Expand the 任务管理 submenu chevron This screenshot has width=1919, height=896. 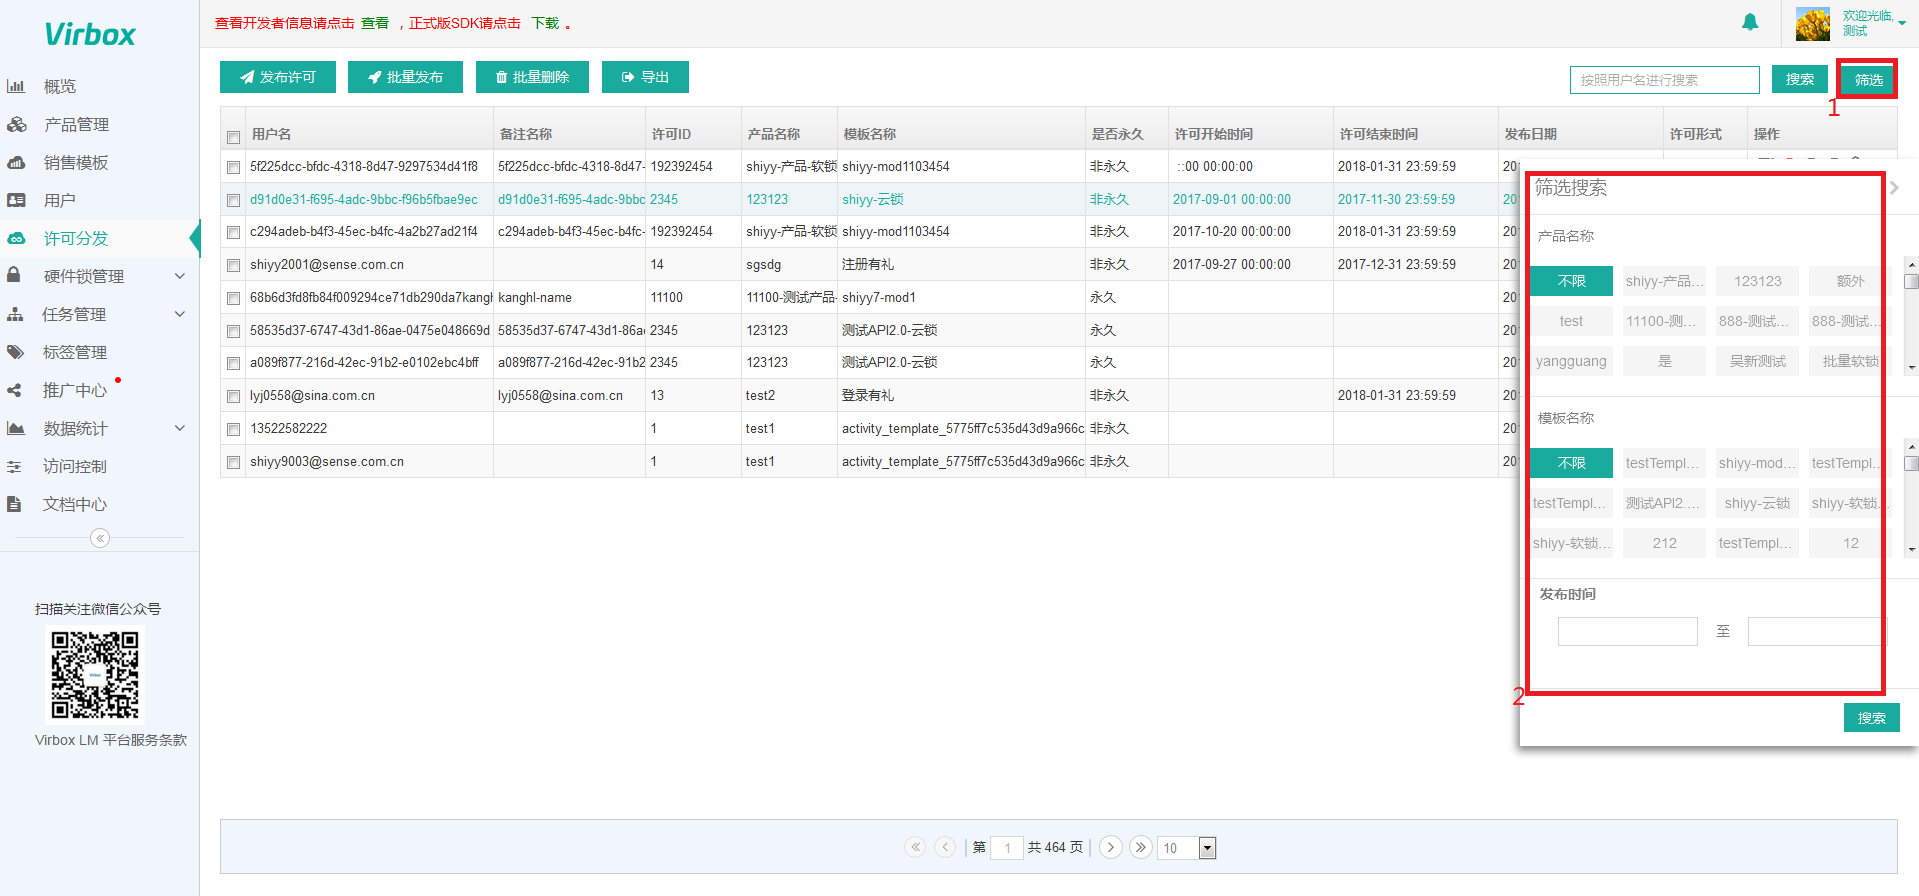coord(180,314)
